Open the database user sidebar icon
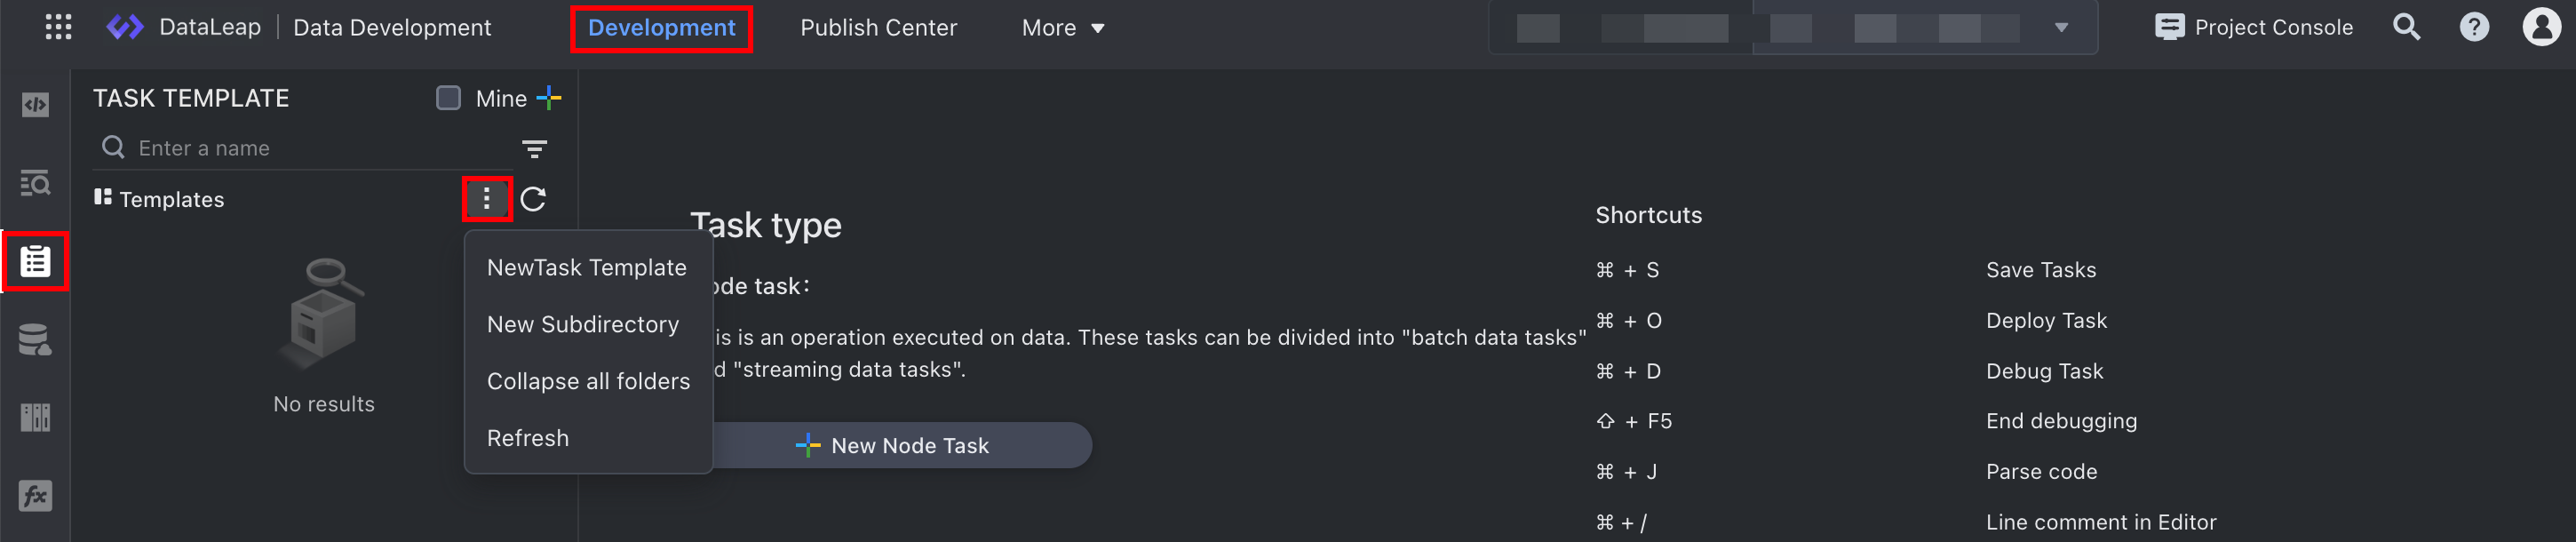The height and width of the screenshot is (542, 2576). pos(35,340)
